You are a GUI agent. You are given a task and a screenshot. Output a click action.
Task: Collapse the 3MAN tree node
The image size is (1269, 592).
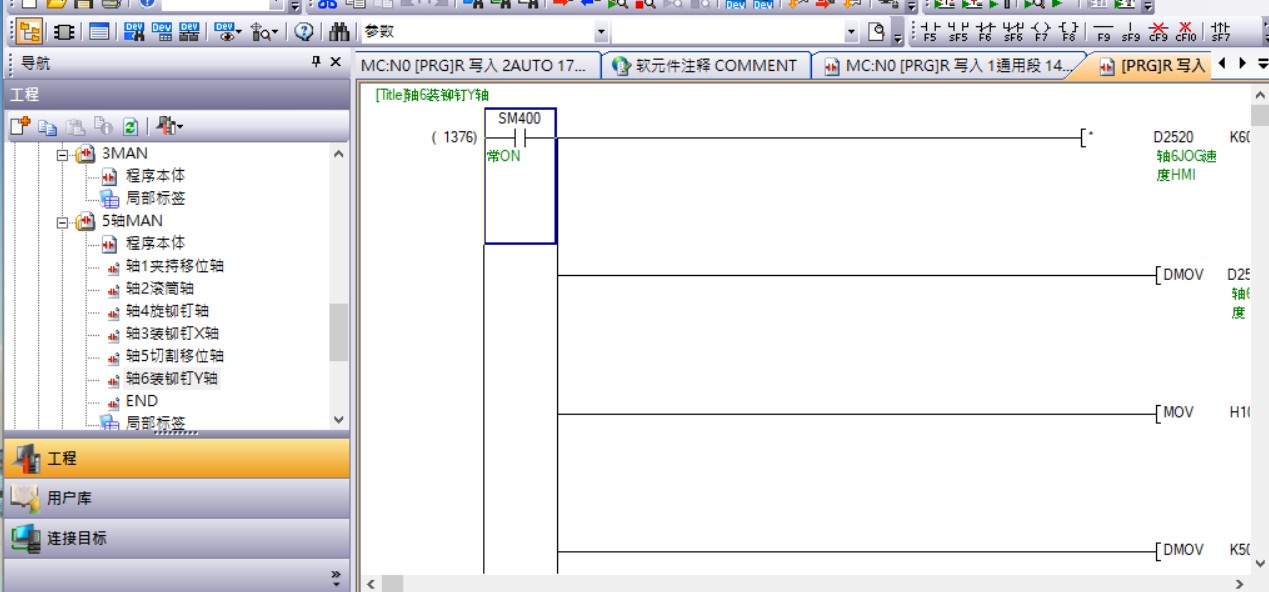point(63,154)
